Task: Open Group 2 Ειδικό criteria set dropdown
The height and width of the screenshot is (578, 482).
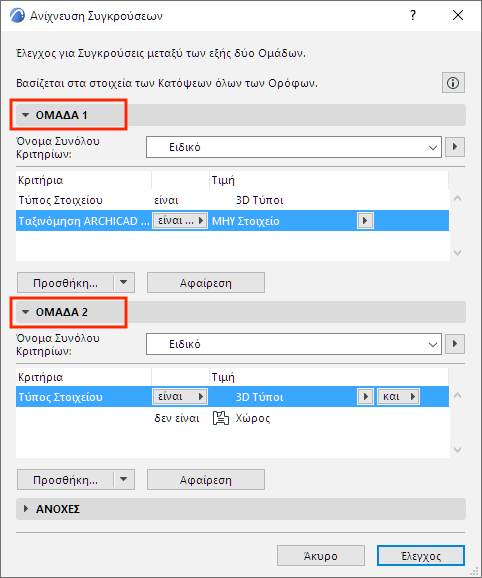Action: click(x=294, y=344)
